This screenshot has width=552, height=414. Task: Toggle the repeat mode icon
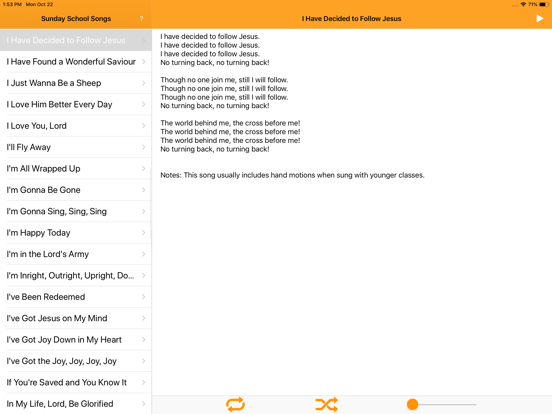pos(235,404)
